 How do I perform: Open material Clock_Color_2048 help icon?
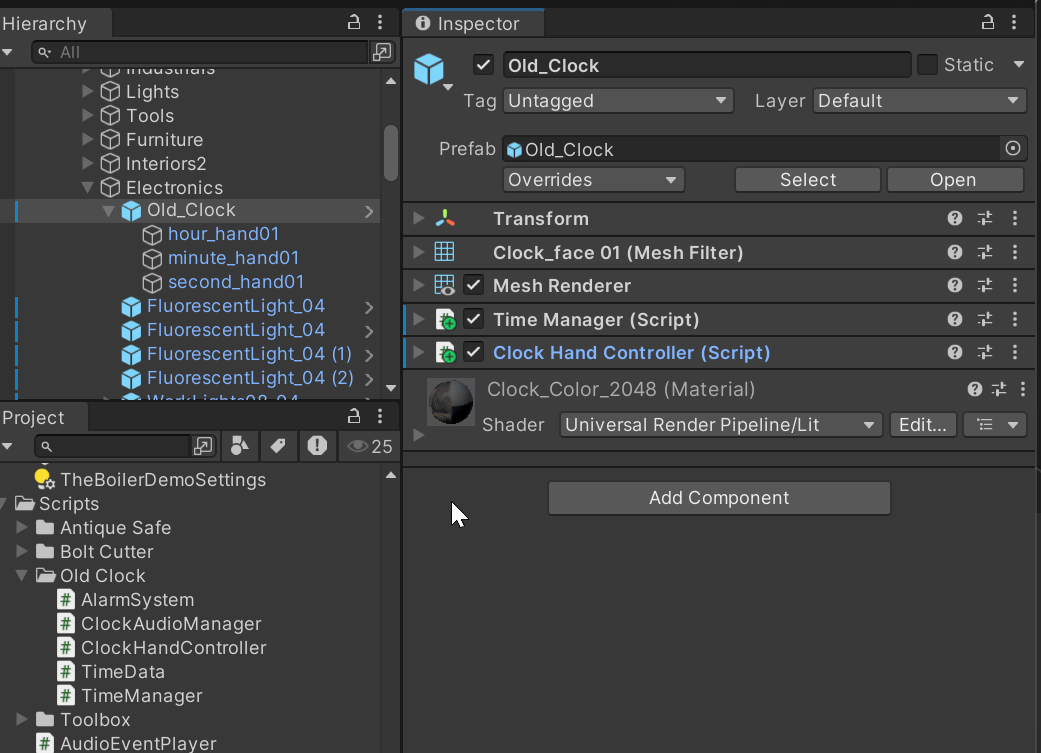[x=974, y=389]
